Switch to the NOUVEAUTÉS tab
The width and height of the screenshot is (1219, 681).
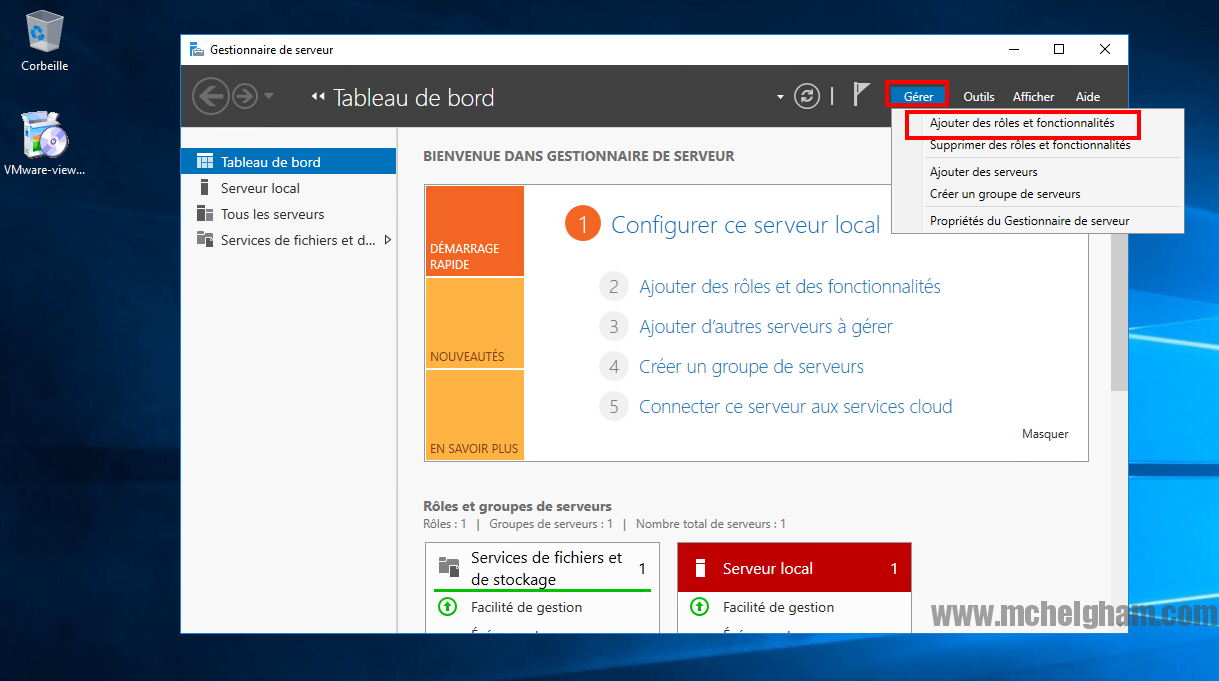click(475, 323)
